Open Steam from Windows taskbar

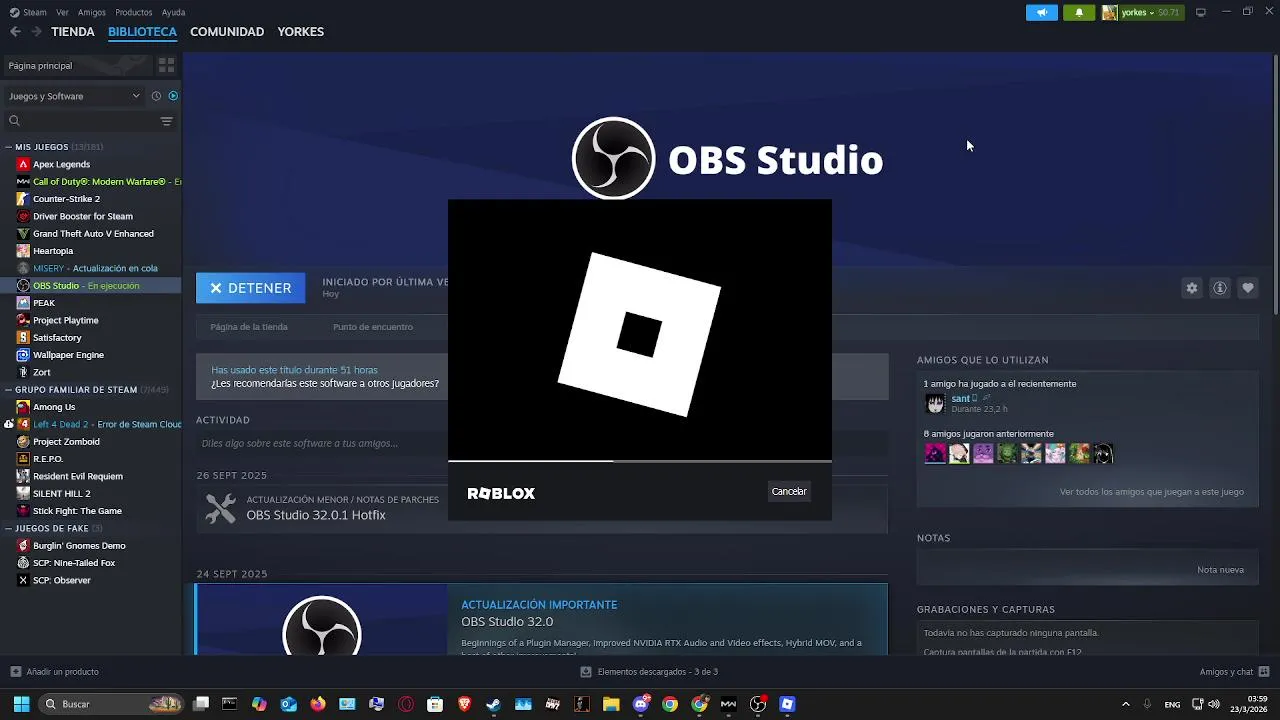(x=493, y=704)
